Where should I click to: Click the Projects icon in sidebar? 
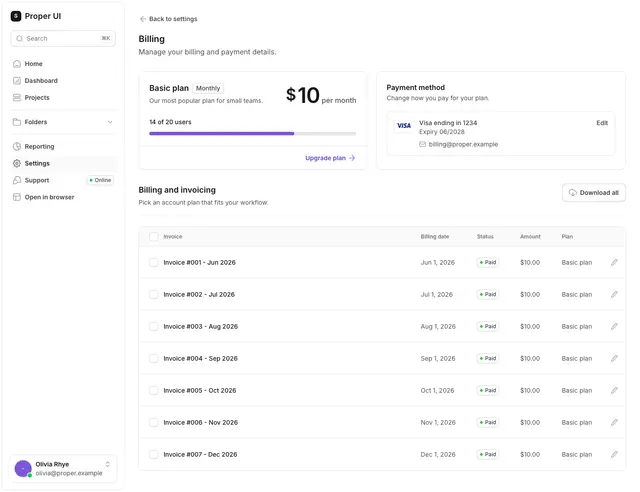(17, 98)
